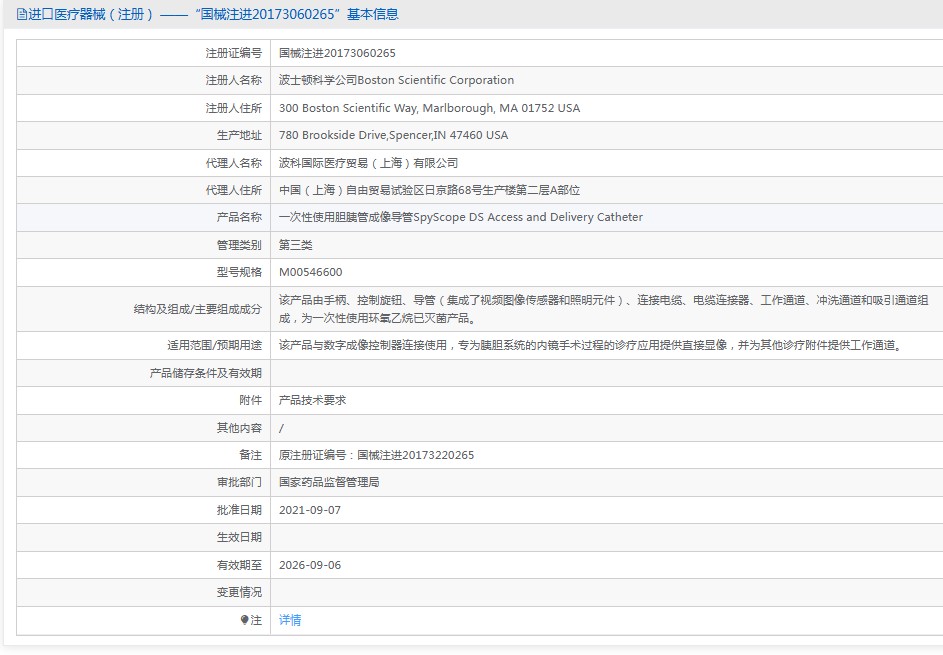Click the pin icon beside the 注 label

245,620
